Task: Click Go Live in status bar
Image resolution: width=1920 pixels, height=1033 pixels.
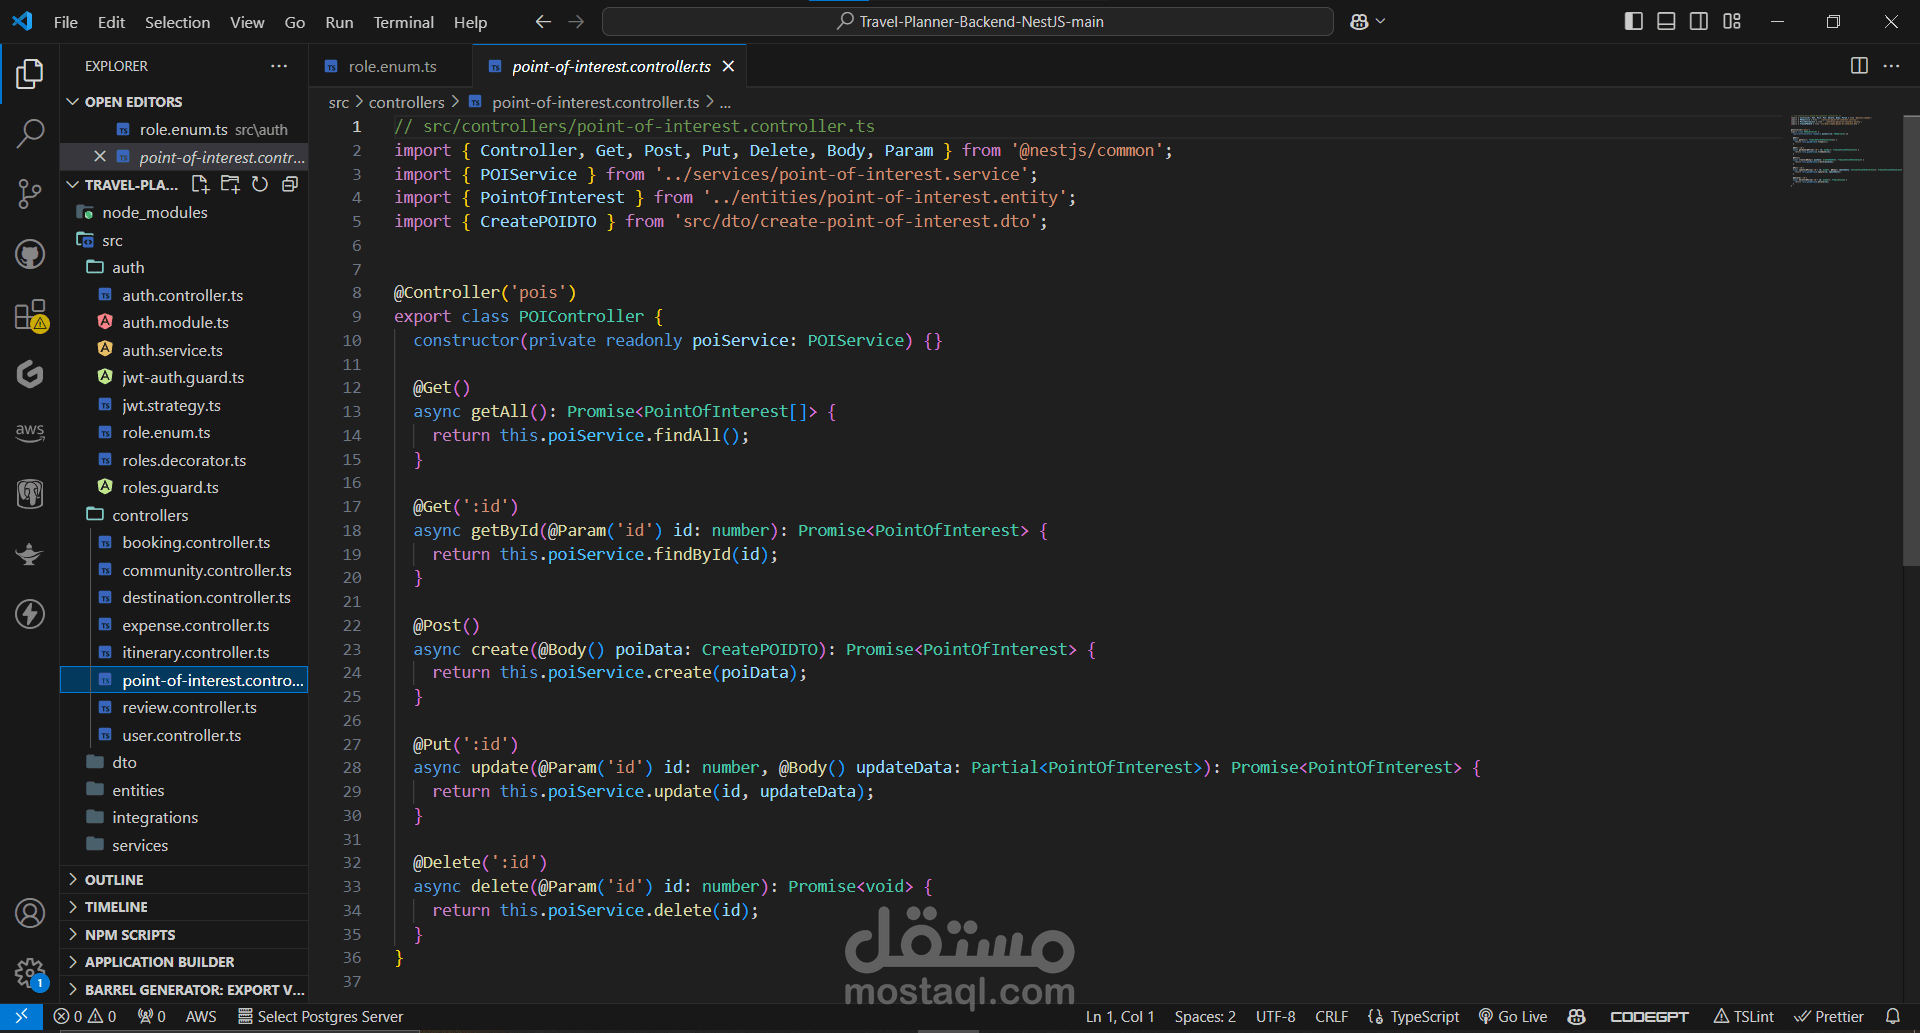Action: coord(1513,1016)
